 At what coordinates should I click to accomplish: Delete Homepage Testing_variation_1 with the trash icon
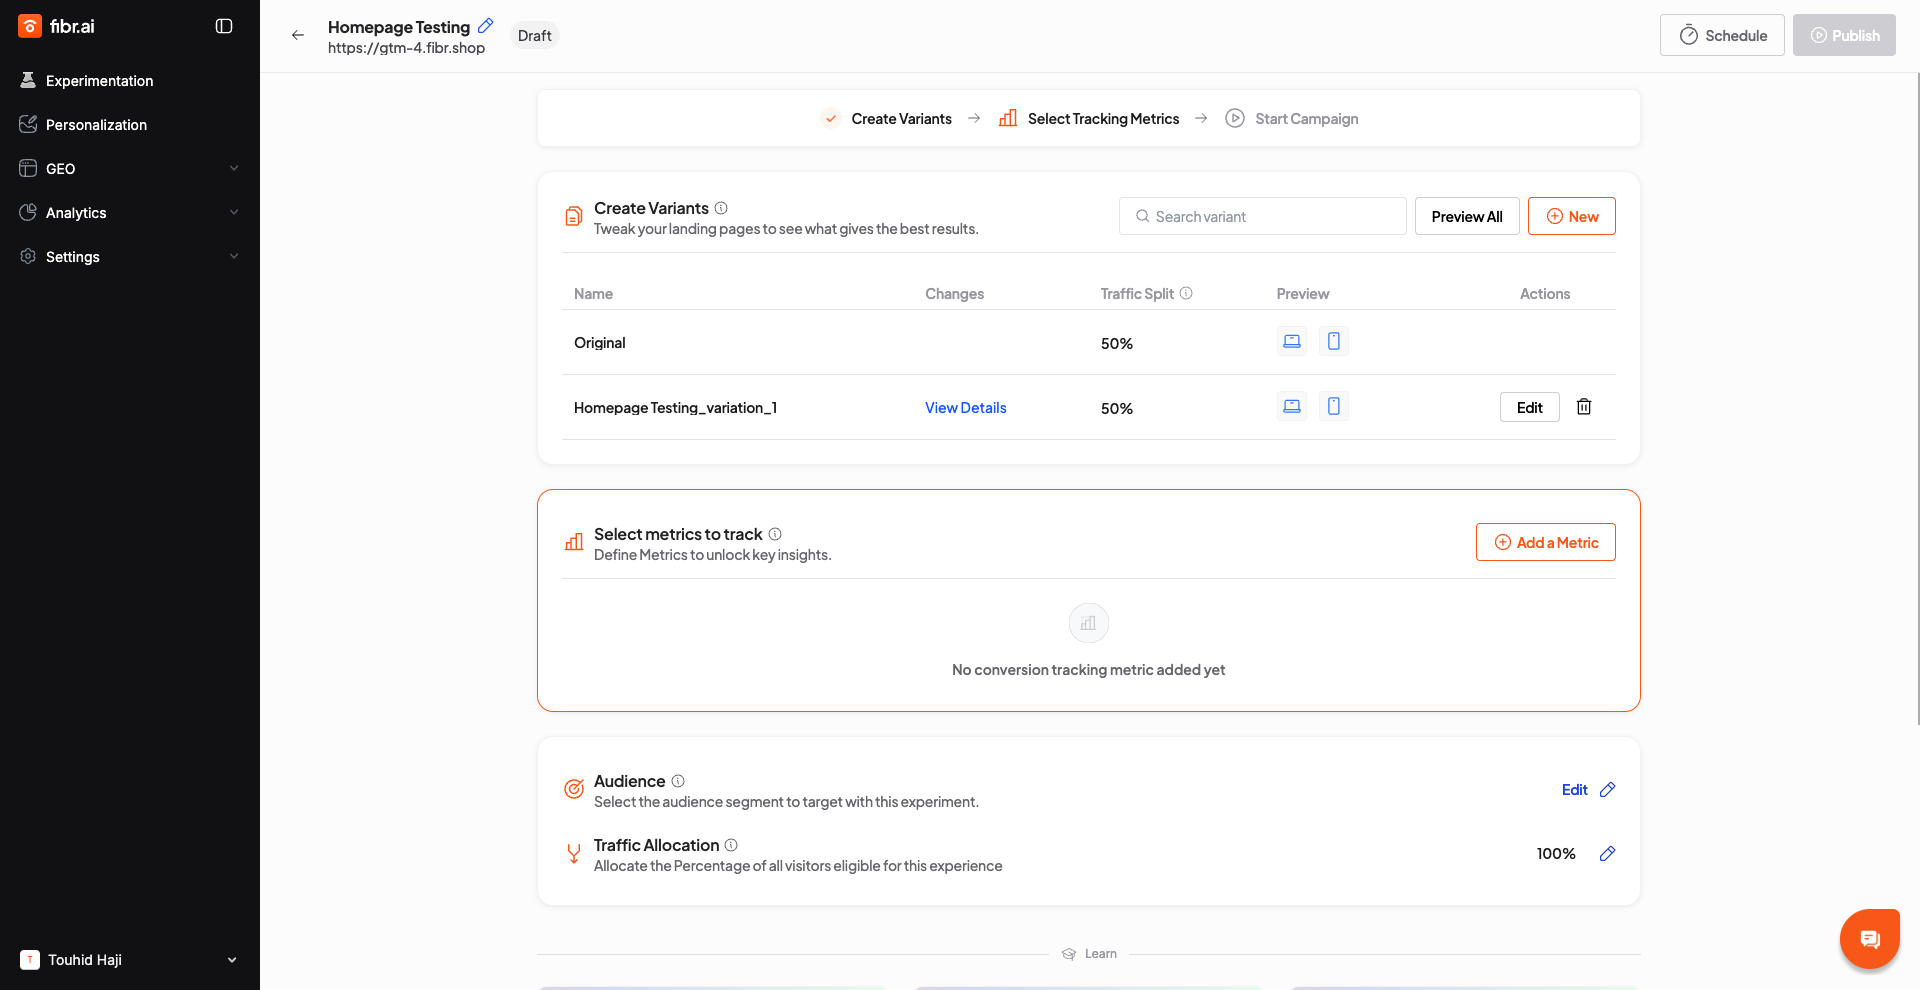click(x=1584, y=407)
